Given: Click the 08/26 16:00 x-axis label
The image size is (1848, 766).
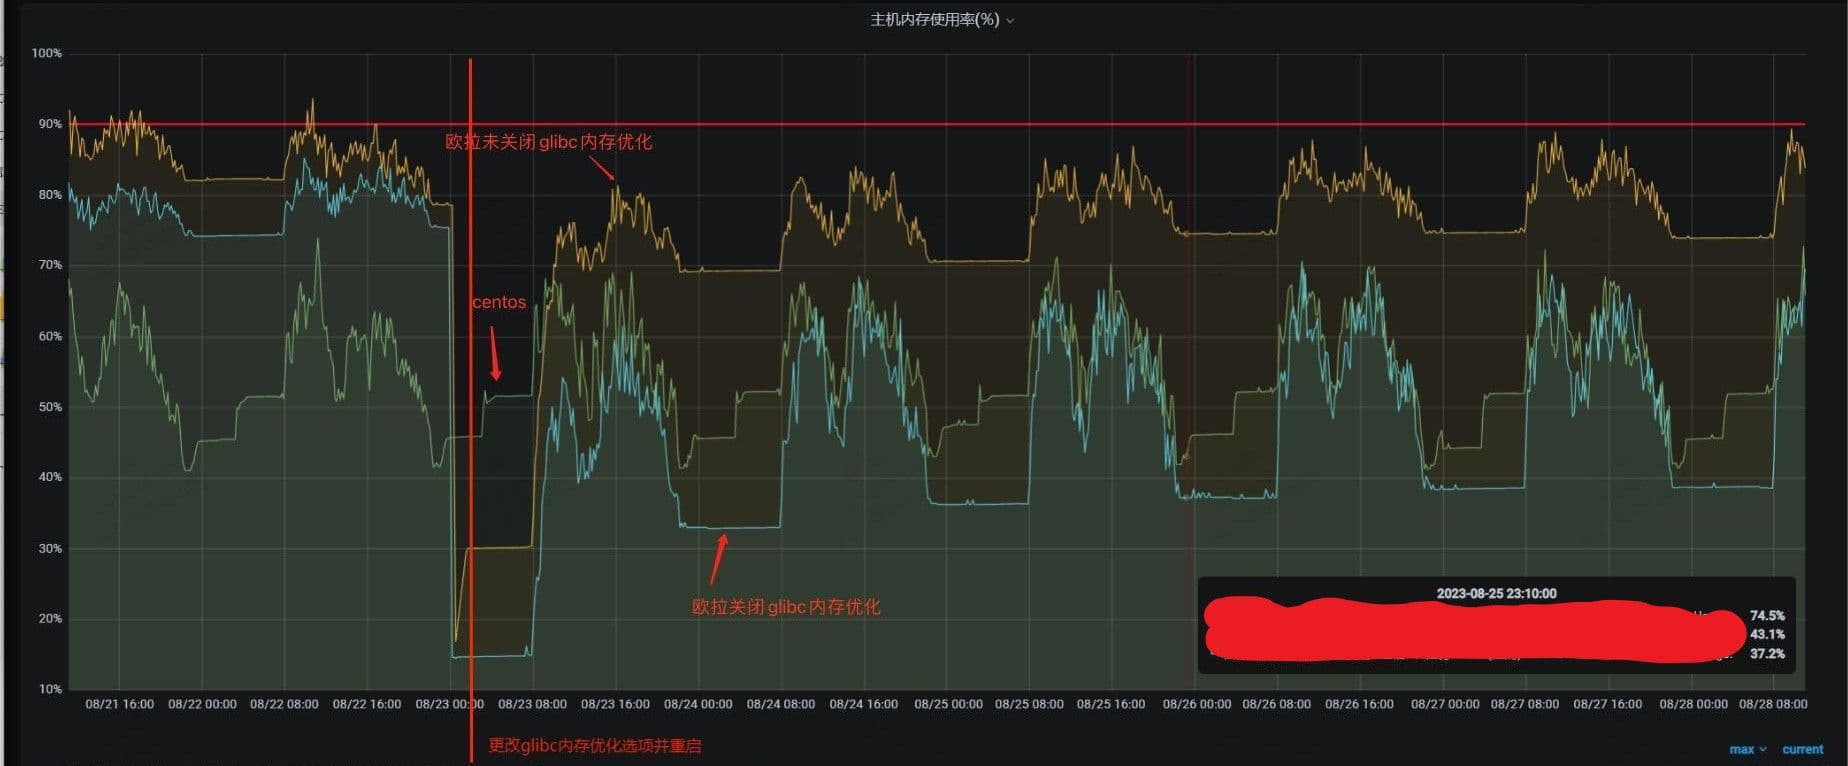Looking at the screenshot, I should click(x=1359, y=704).
